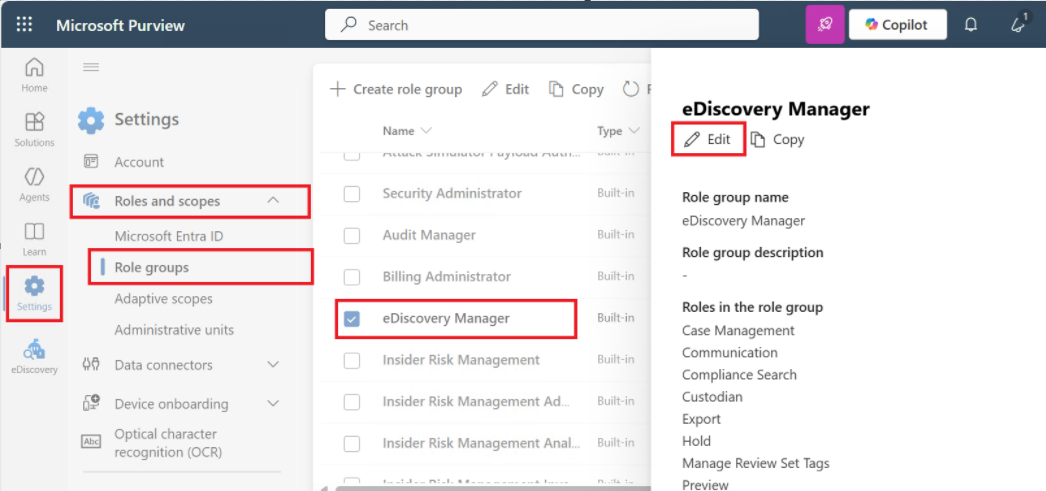This screenshot has height=491, width=1046.
Task: Click Create role group button
Action: (x=396, y=89)
